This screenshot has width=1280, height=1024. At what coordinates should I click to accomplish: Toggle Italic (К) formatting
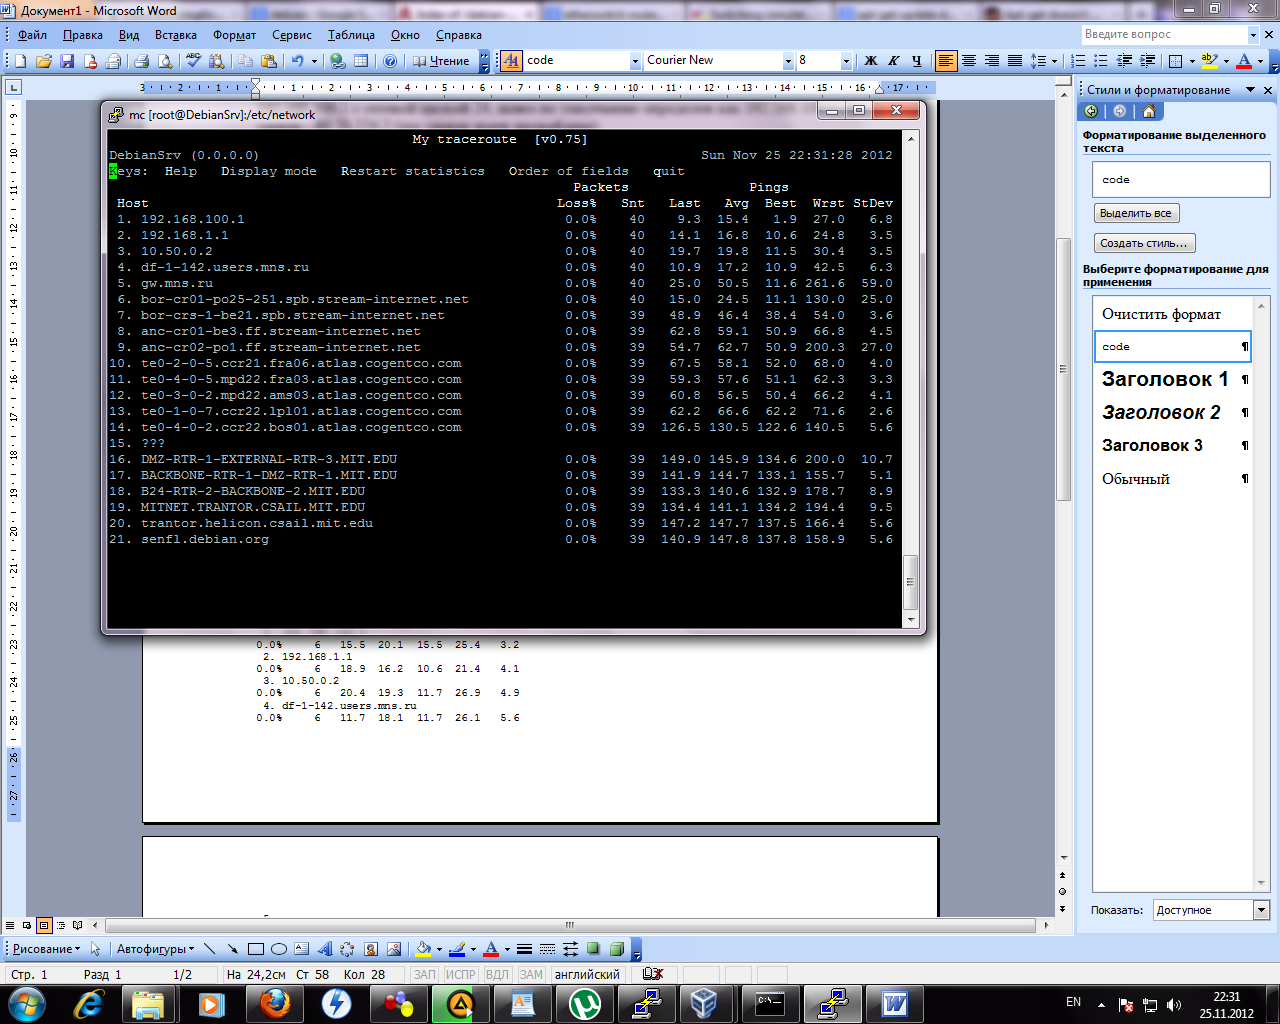(x=894, y=61)
